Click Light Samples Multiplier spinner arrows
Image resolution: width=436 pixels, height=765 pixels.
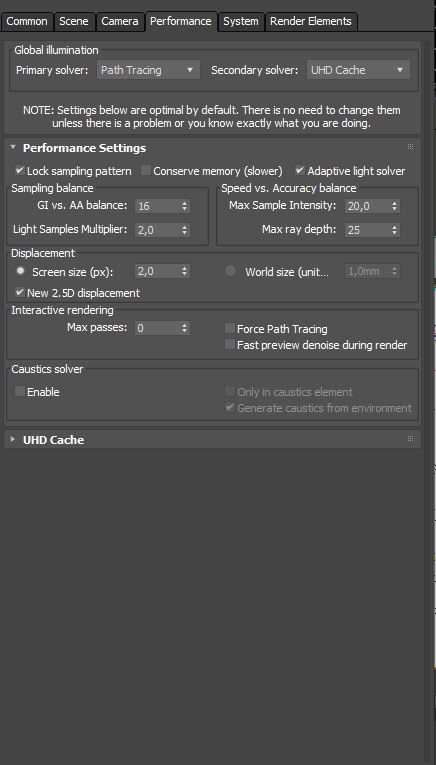(x=184, y=230)
